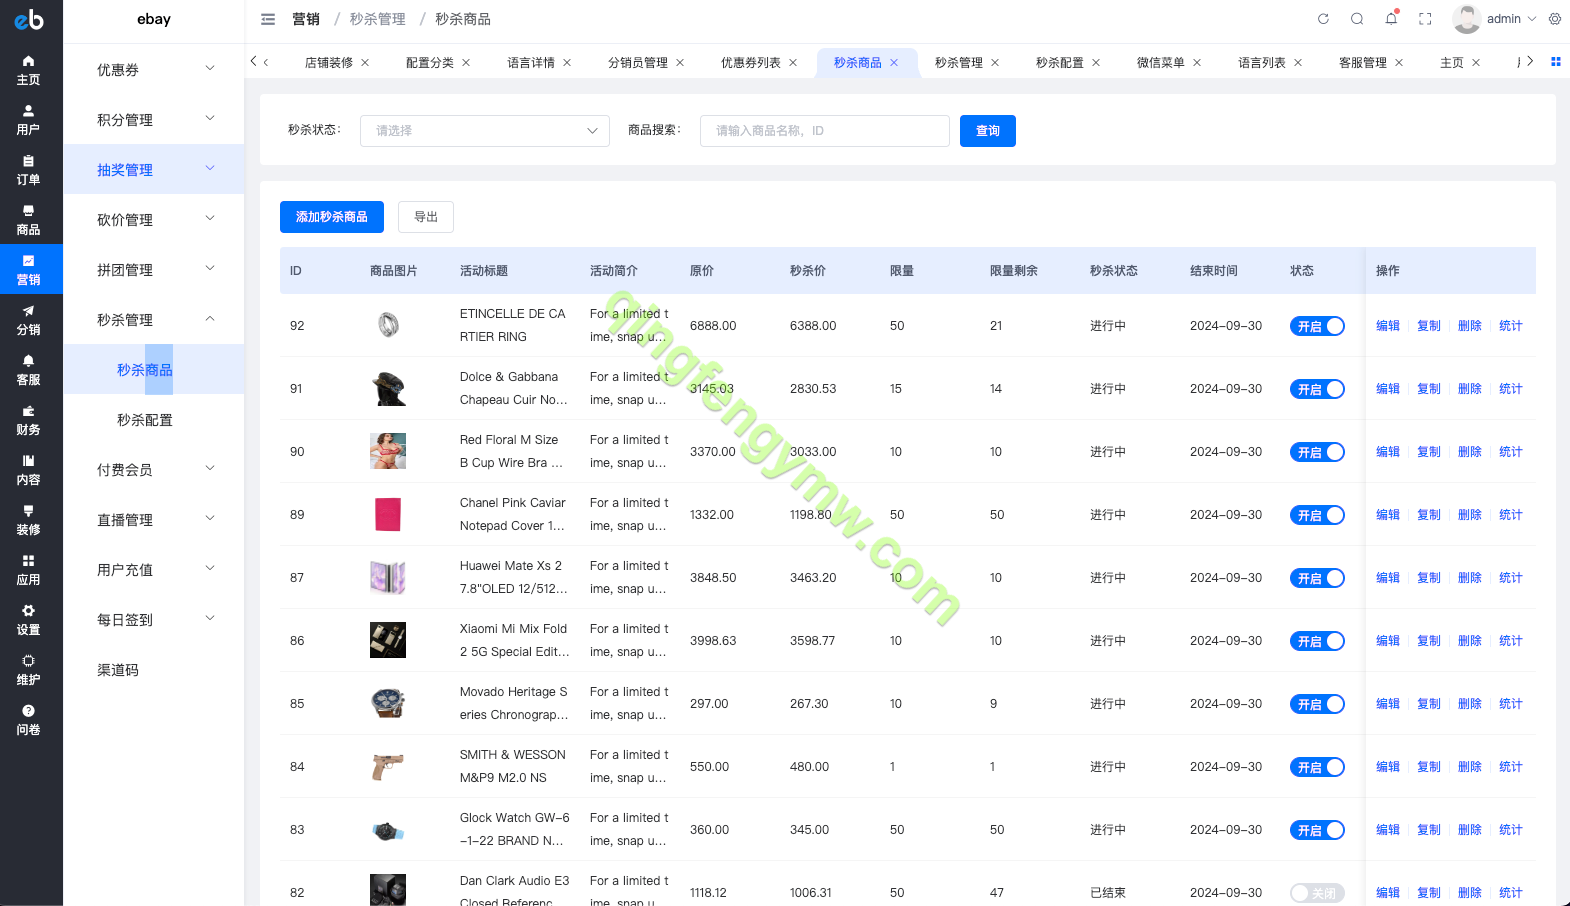Open the SMITH & WESSON product thumbnail
Screen dimensions: 1570x906
(x=388, y=766)
